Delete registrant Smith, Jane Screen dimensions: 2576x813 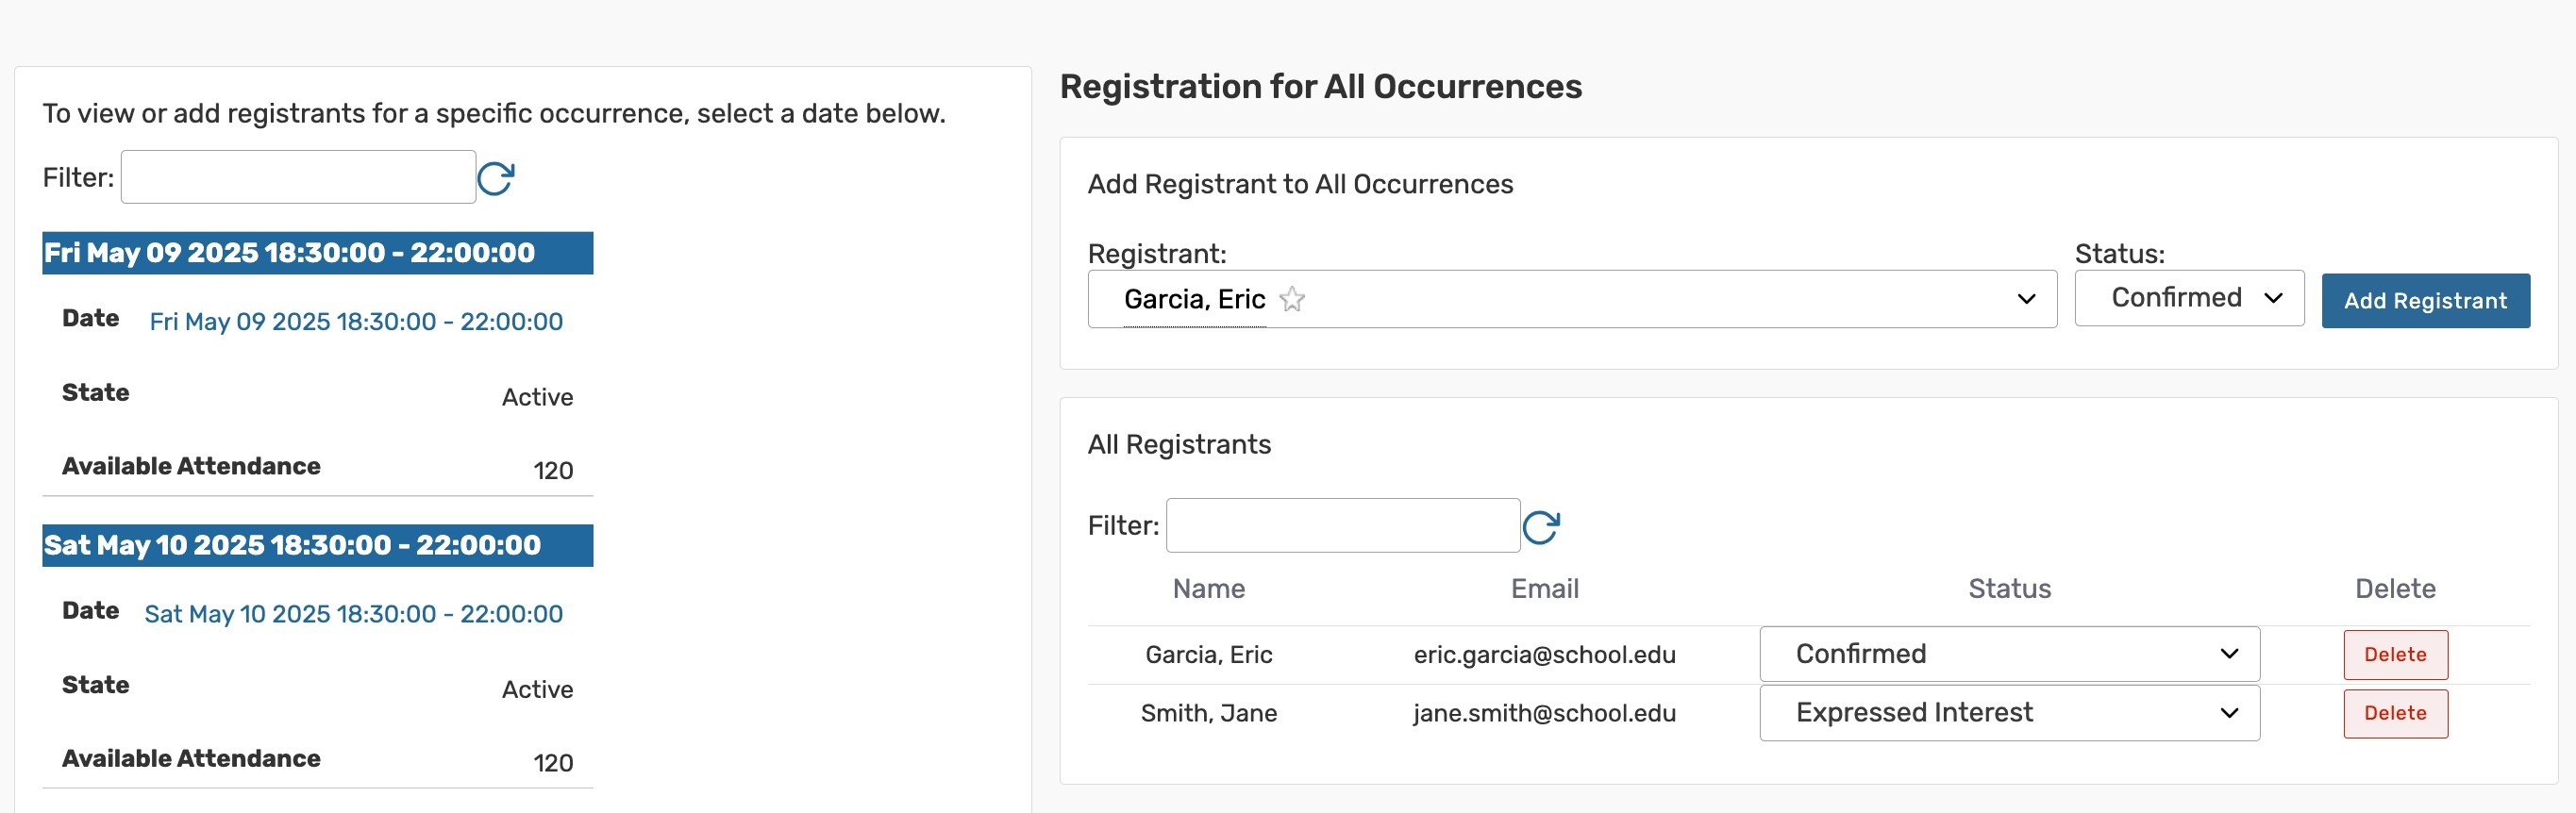pyautogui.click(x=2394, y=713)
